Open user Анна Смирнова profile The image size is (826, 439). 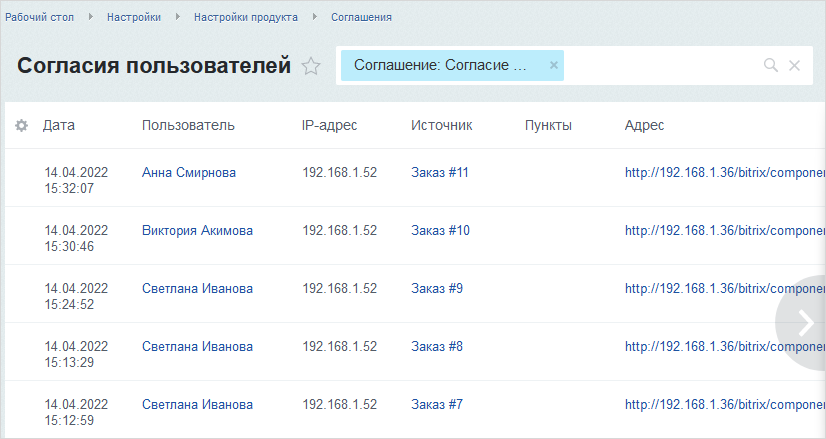click(x=189, y=173)
